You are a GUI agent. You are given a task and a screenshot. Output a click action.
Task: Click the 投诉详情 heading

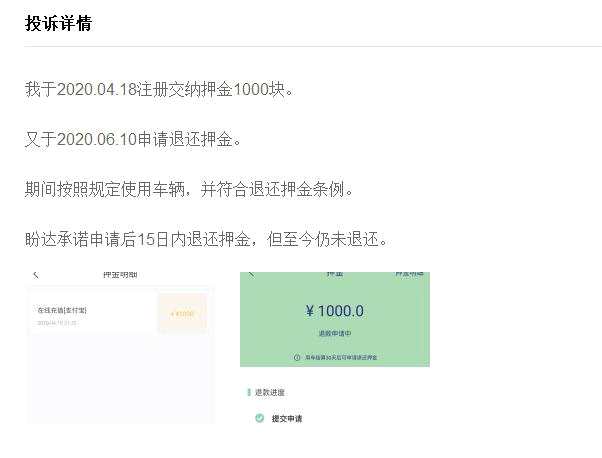click(x=58, y=23)
